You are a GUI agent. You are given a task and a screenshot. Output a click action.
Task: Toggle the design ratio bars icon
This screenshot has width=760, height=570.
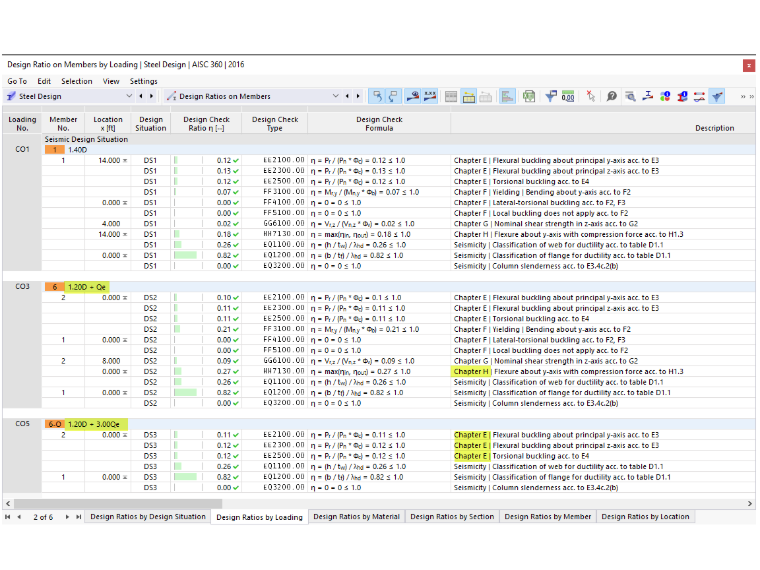(507, 96)
